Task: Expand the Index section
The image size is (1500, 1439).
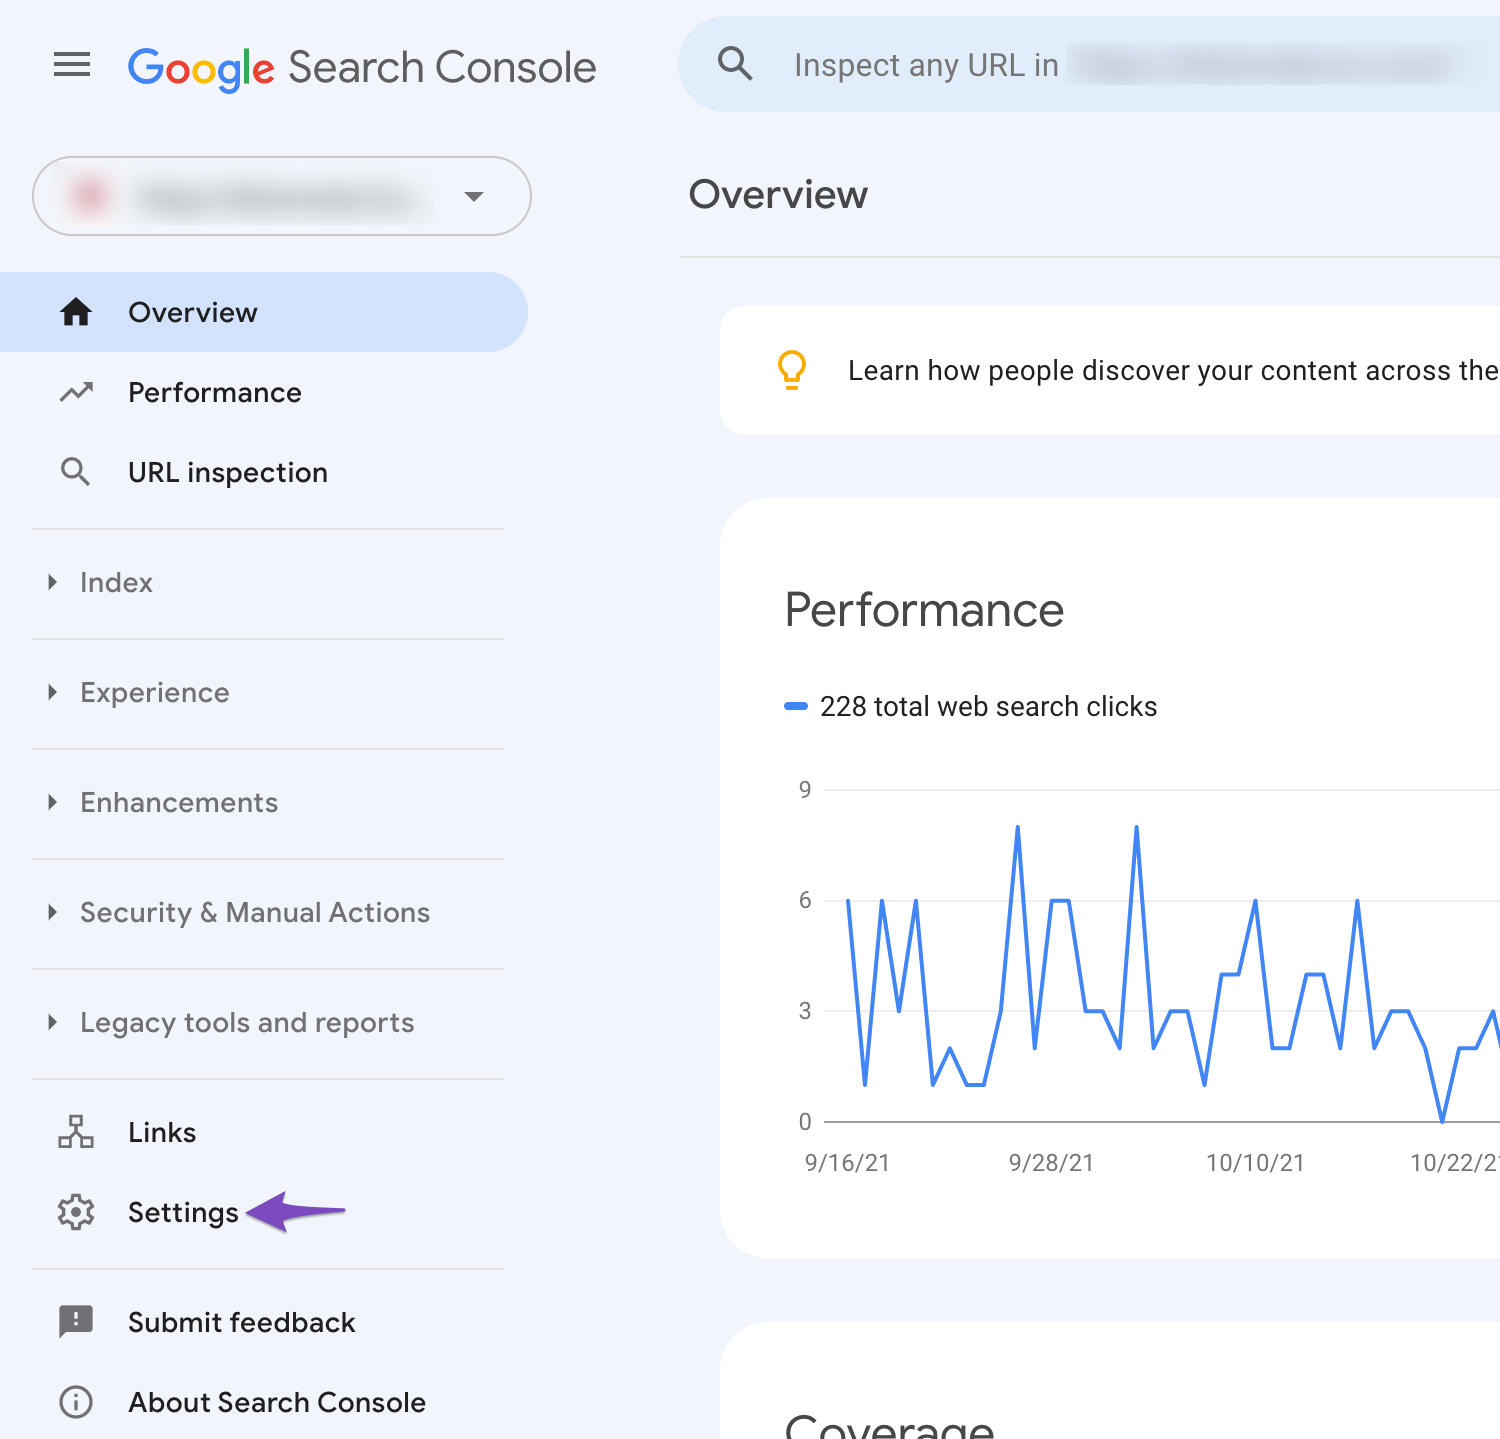Action: [116, 582]
